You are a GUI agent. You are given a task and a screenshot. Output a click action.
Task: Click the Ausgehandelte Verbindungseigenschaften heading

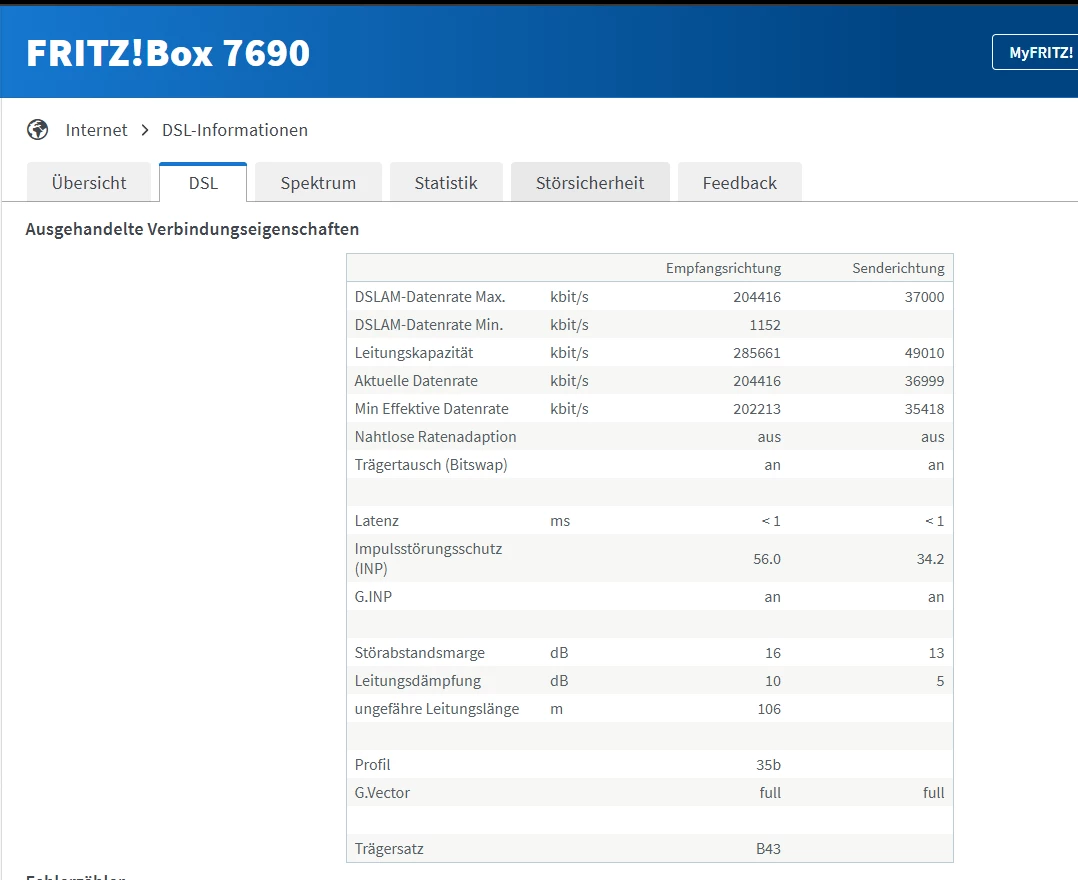(x=192, y=229)
